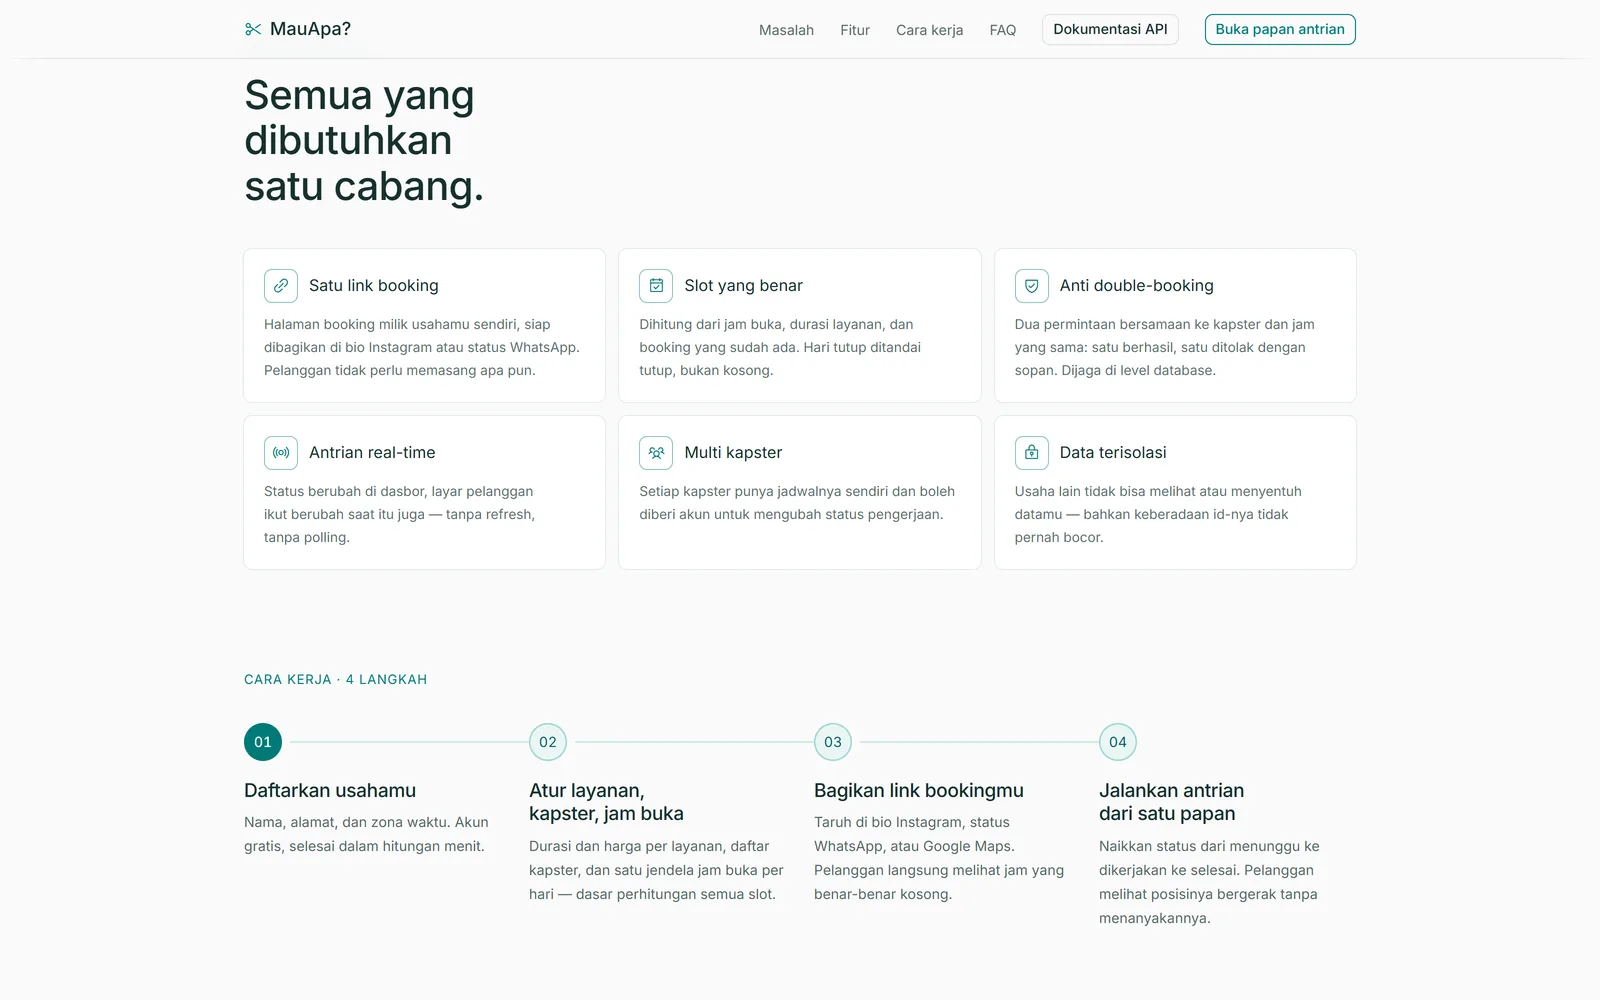Select step circle 04
The height and width of the screenshot is (1000, 1600).
[1118, 742]
